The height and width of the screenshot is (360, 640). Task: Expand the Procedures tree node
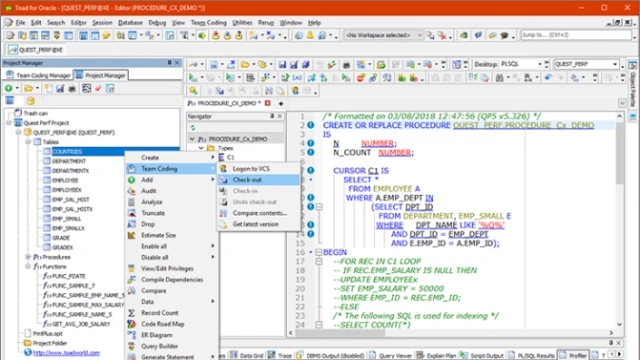pos(28,257)
